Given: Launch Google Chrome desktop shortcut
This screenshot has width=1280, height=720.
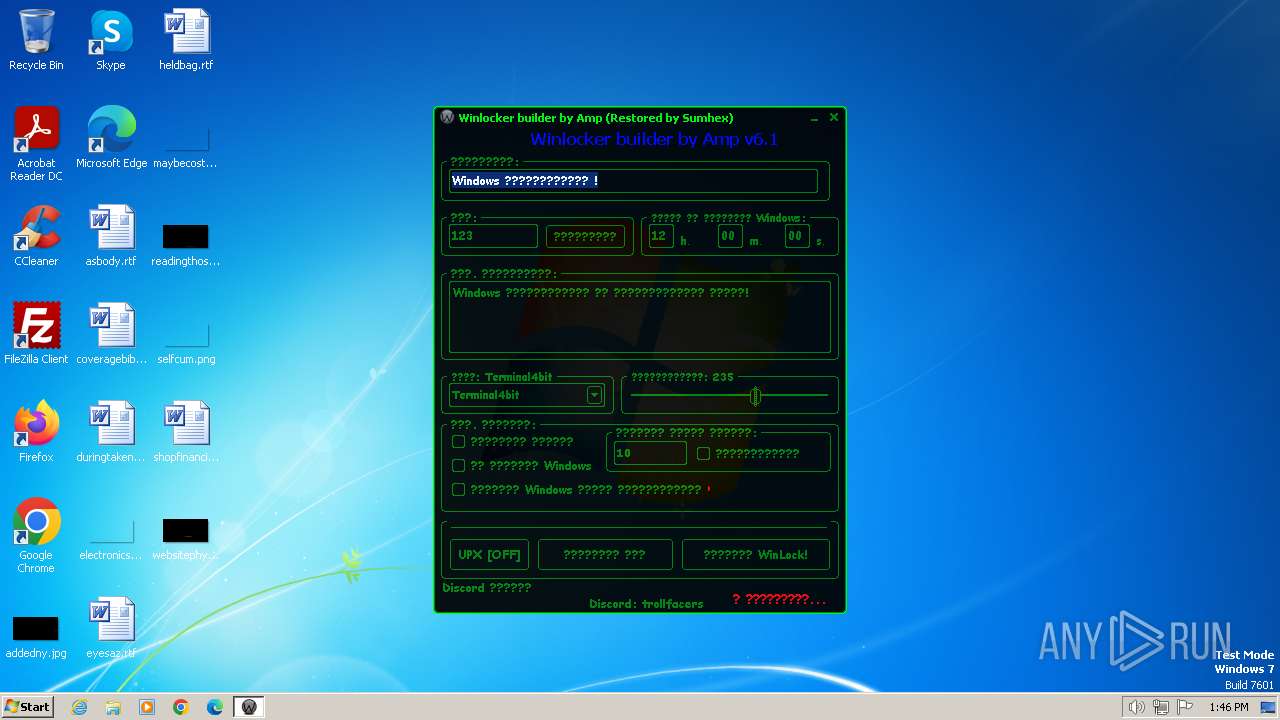Looking at the screenshot, I should pyautogui.click(x=36, y=536).
